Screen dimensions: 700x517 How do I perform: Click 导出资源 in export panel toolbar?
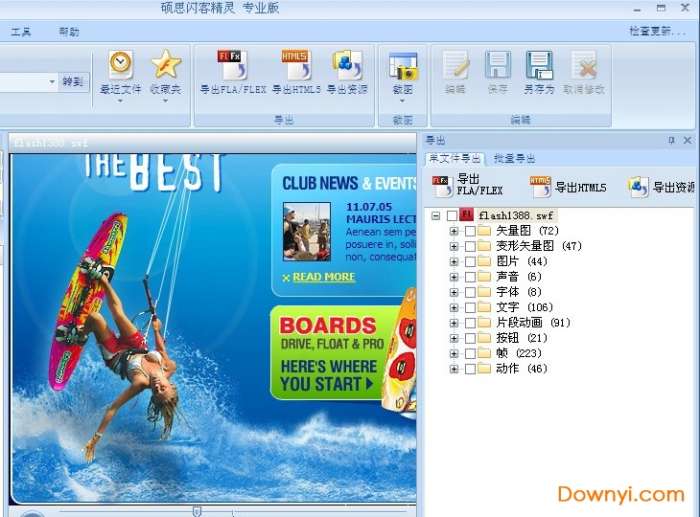click(661, 187)
